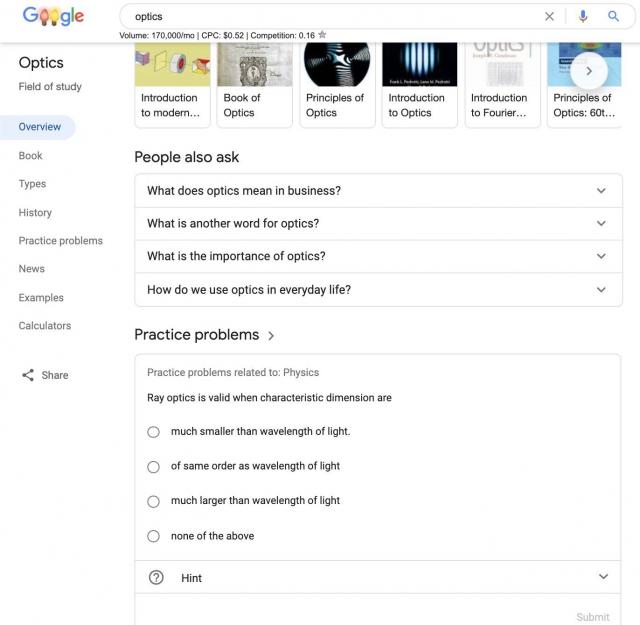Select "much smaller than wavelength of light" option
Viewport: 640px width, 625px height.
153,432
